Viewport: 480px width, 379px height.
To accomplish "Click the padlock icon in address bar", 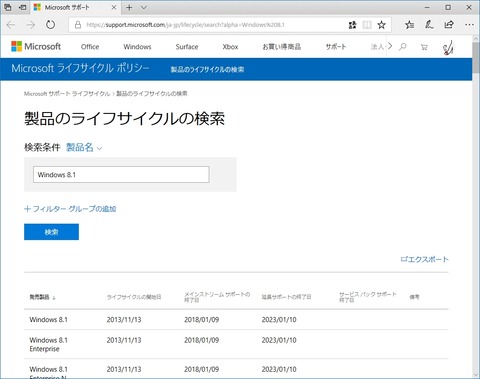I will tap(78, 25).
